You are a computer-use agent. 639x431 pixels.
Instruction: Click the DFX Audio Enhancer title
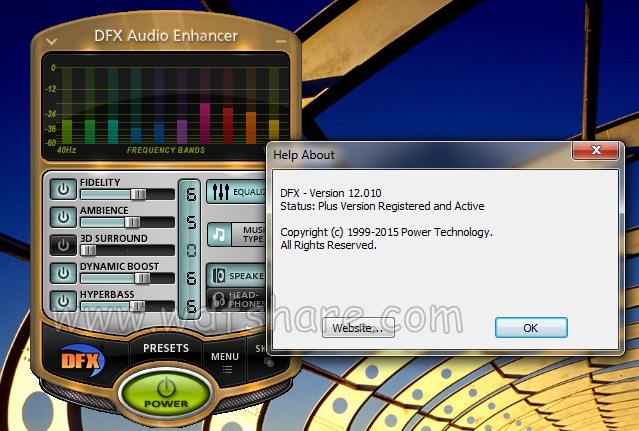point(166,36)
